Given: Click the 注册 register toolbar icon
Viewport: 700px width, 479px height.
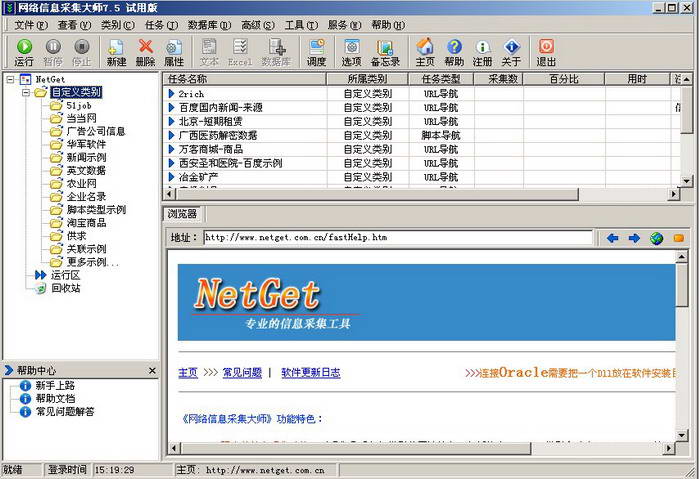Looking at the screenshot, I should point(483,52).
